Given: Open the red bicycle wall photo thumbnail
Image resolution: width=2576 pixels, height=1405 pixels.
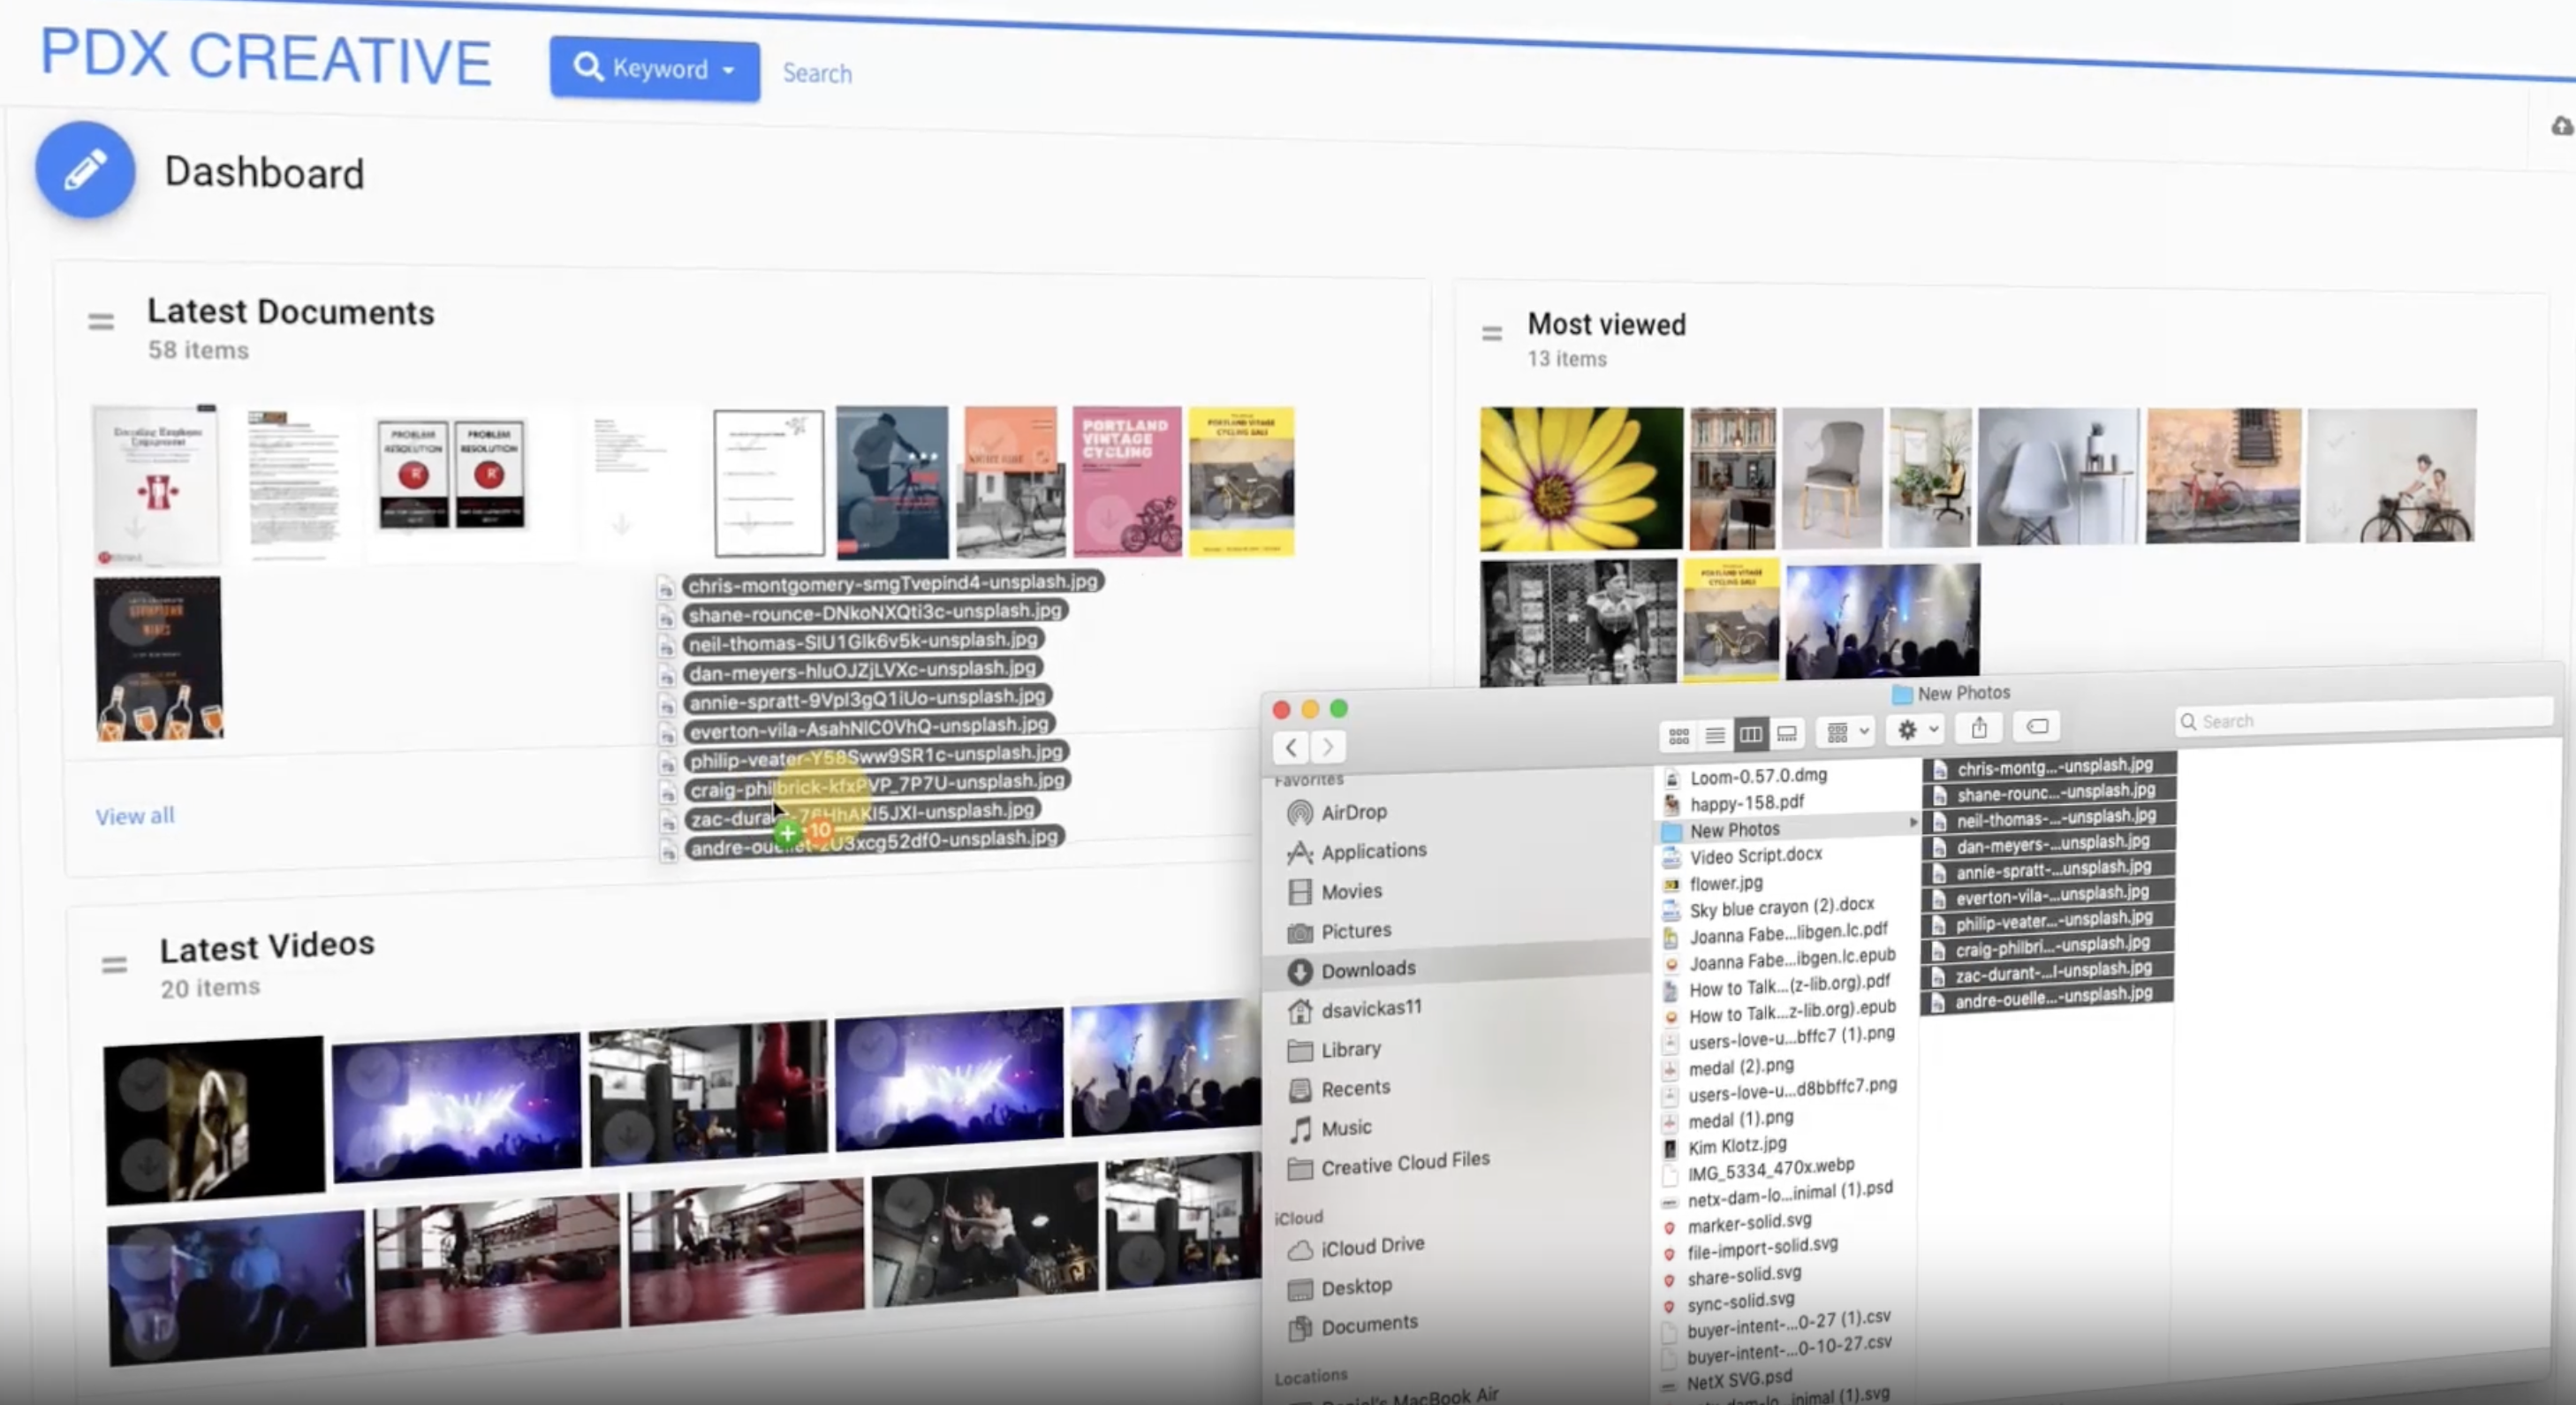Looking at the screenshot, I should point(2222,476).
